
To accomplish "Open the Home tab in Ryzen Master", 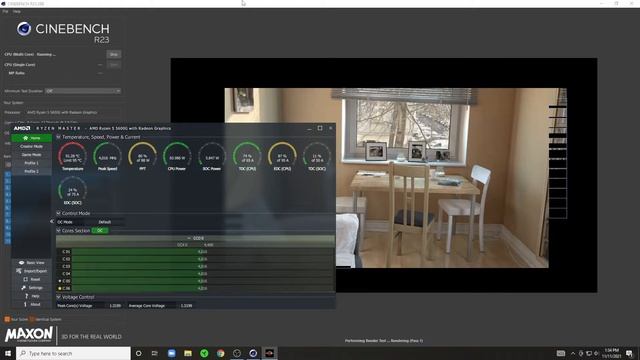I will (x=31, y=138).
